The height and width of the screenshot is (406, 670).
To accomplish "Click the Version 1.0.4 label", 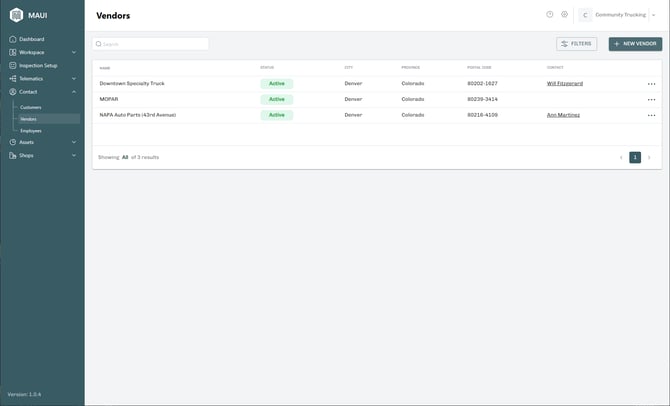I will 24,394.
